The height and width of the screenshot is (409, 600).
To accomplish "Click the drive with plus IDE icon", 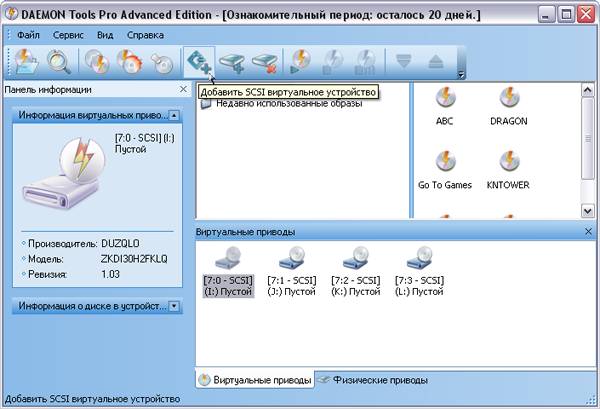I will 232,63.
